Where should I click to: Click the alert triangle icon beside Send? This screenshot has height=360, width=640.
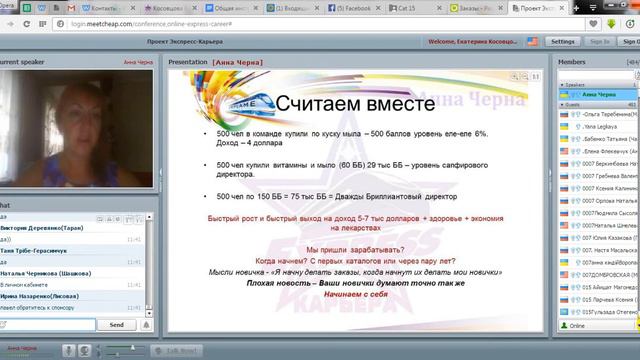tap(146, 325)
